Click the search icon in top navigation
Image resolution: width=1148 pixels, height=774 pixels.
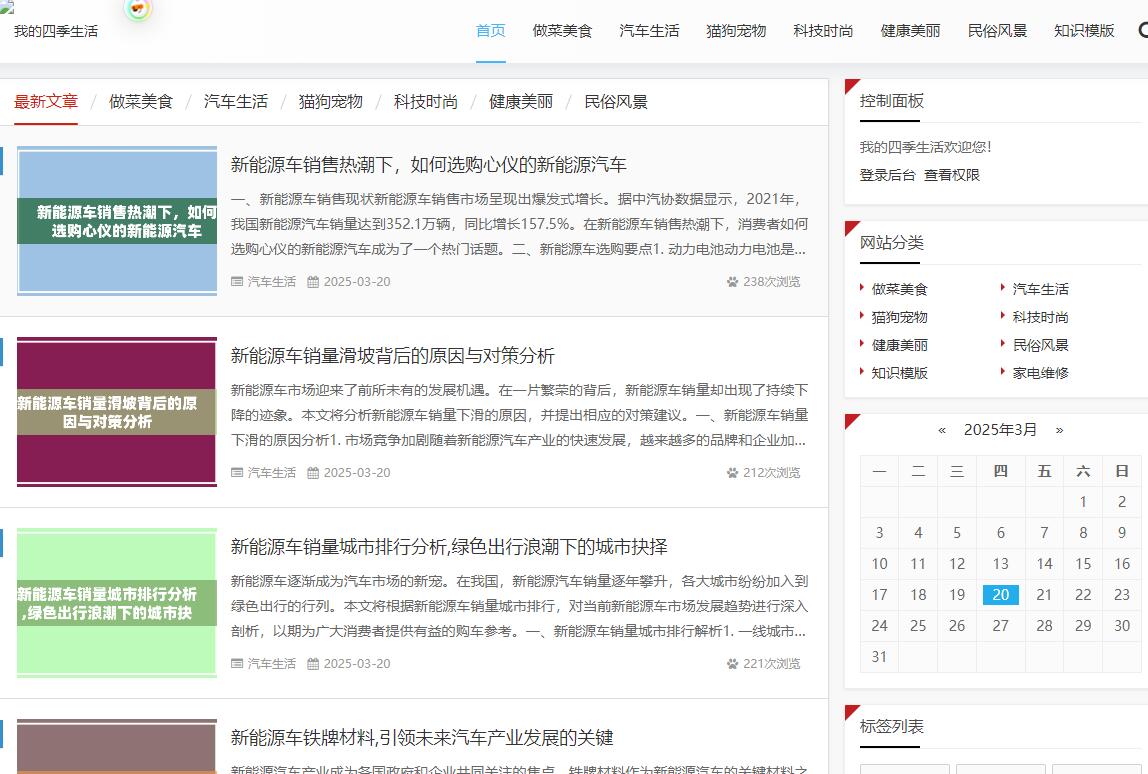tap(1142, 30)
